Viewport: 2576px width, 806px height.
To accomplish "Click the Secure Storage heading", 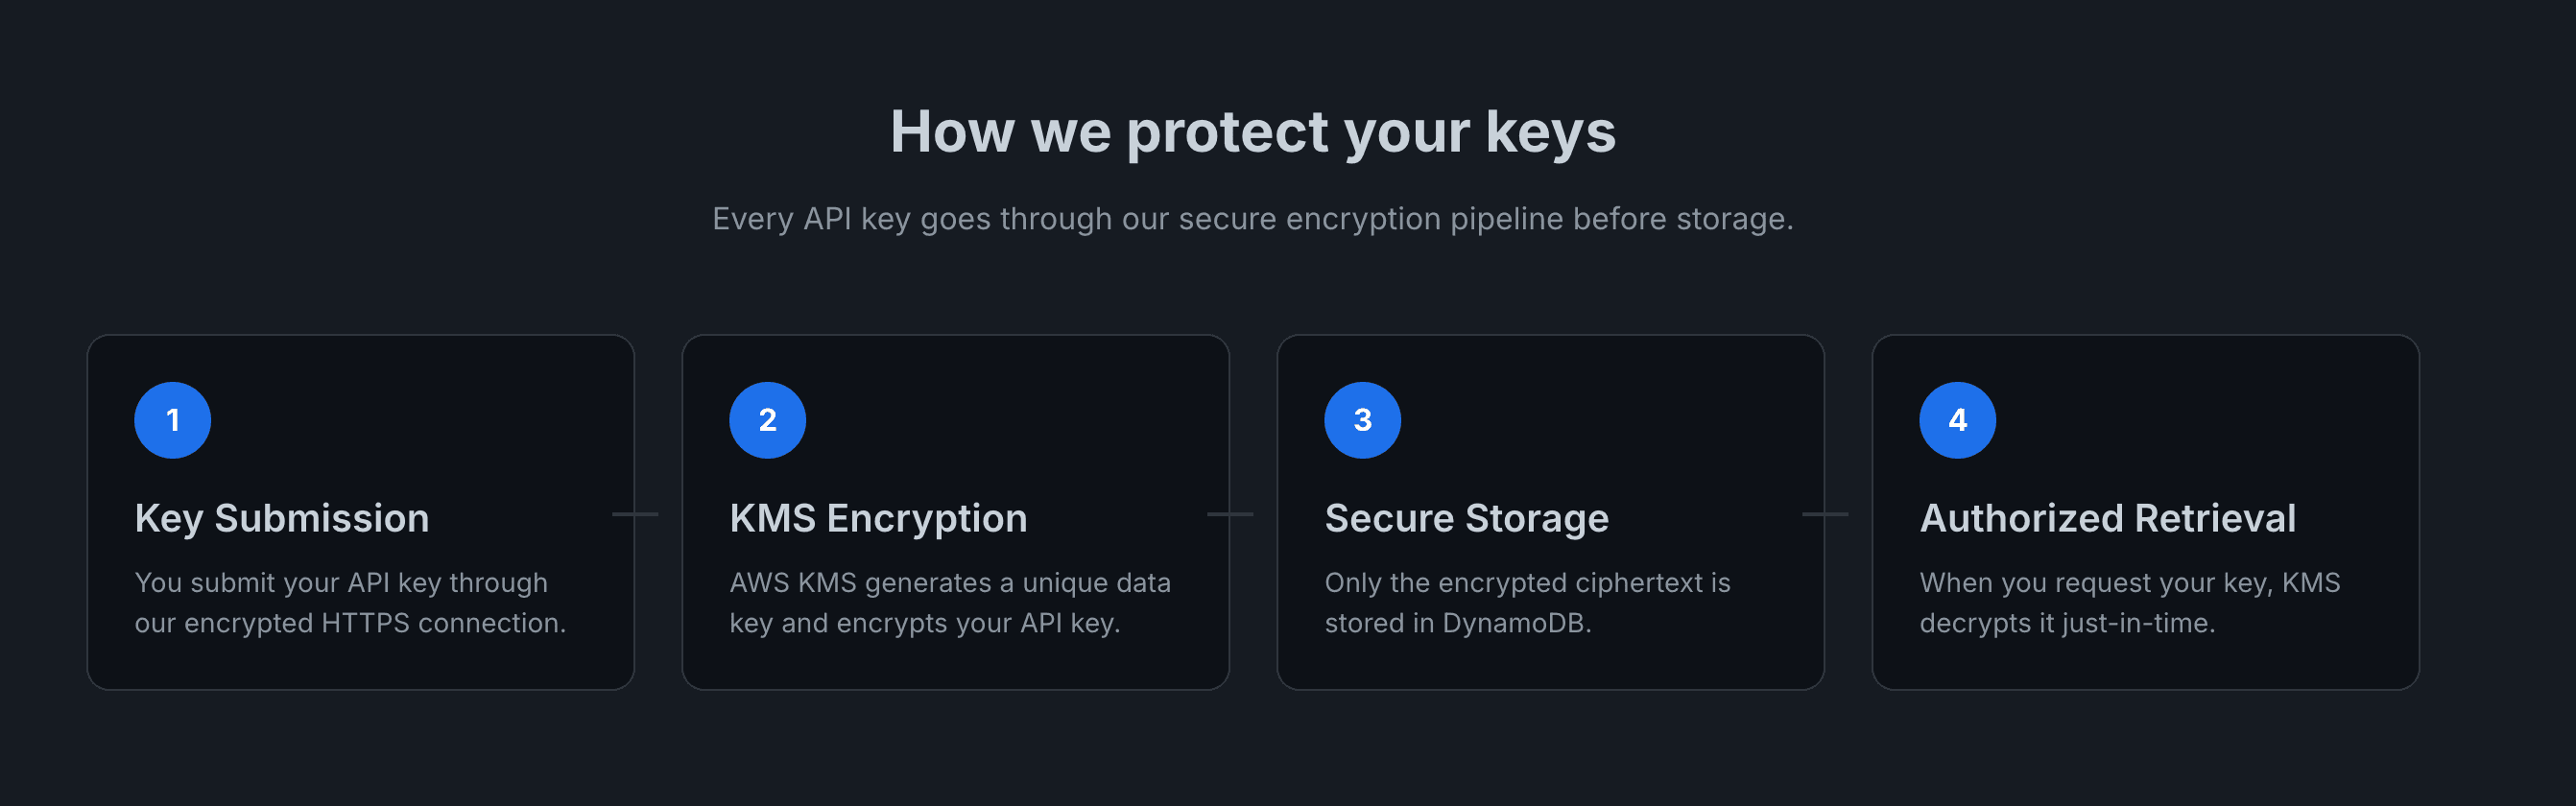I will 1466,518.
